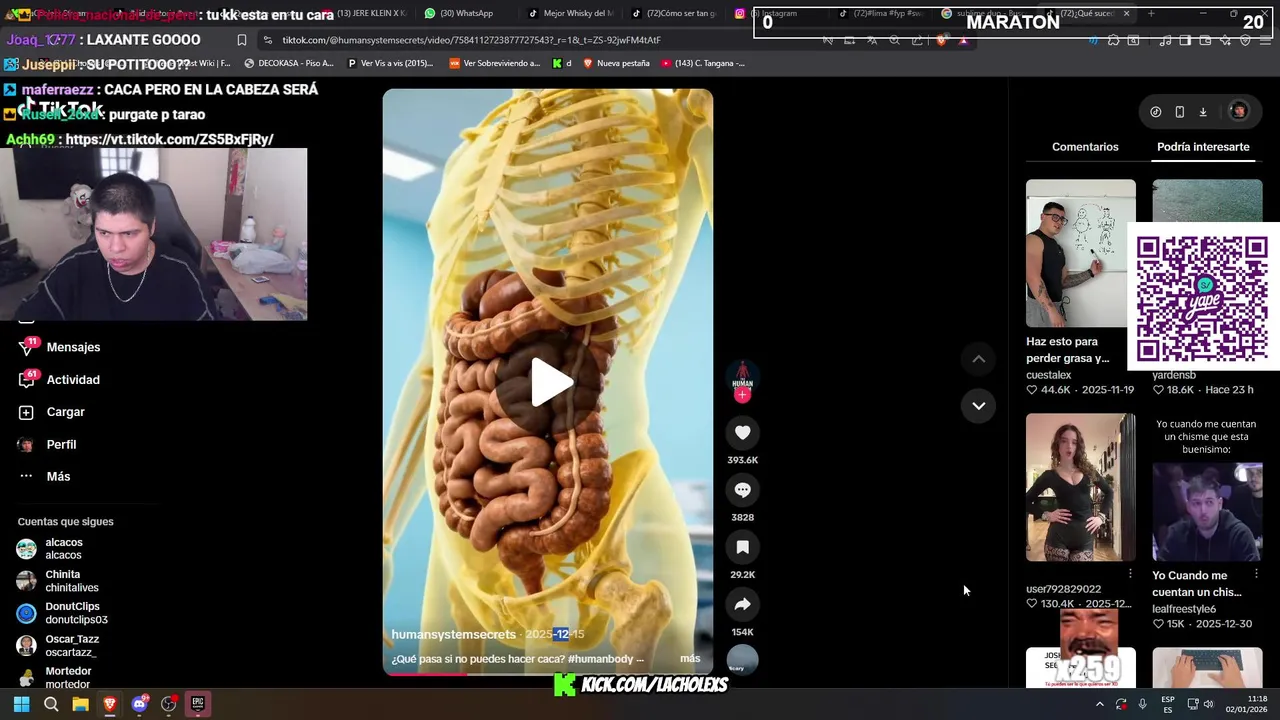Open the Windows Start menu
The height and width of the screenshot is (720, 1280).
(x=21, y=704)
